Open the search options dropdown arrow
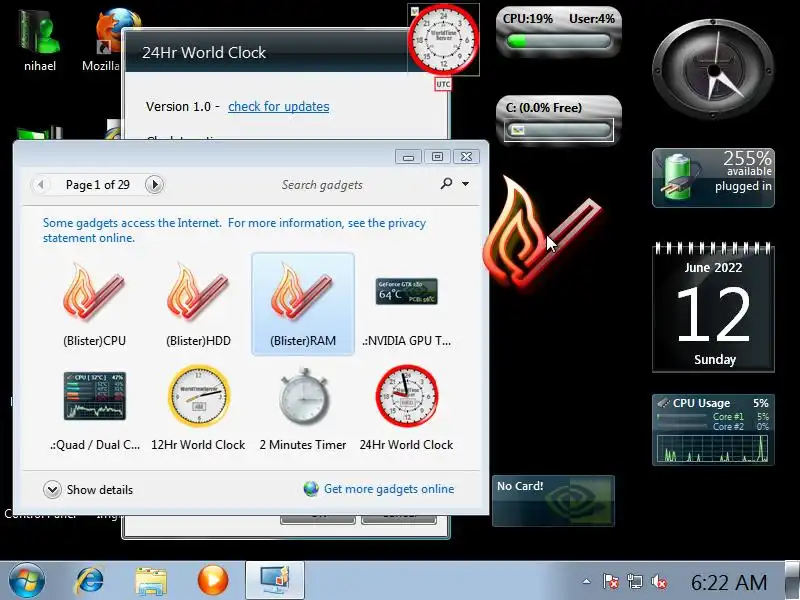800x600 pixels. coord(465,184)
